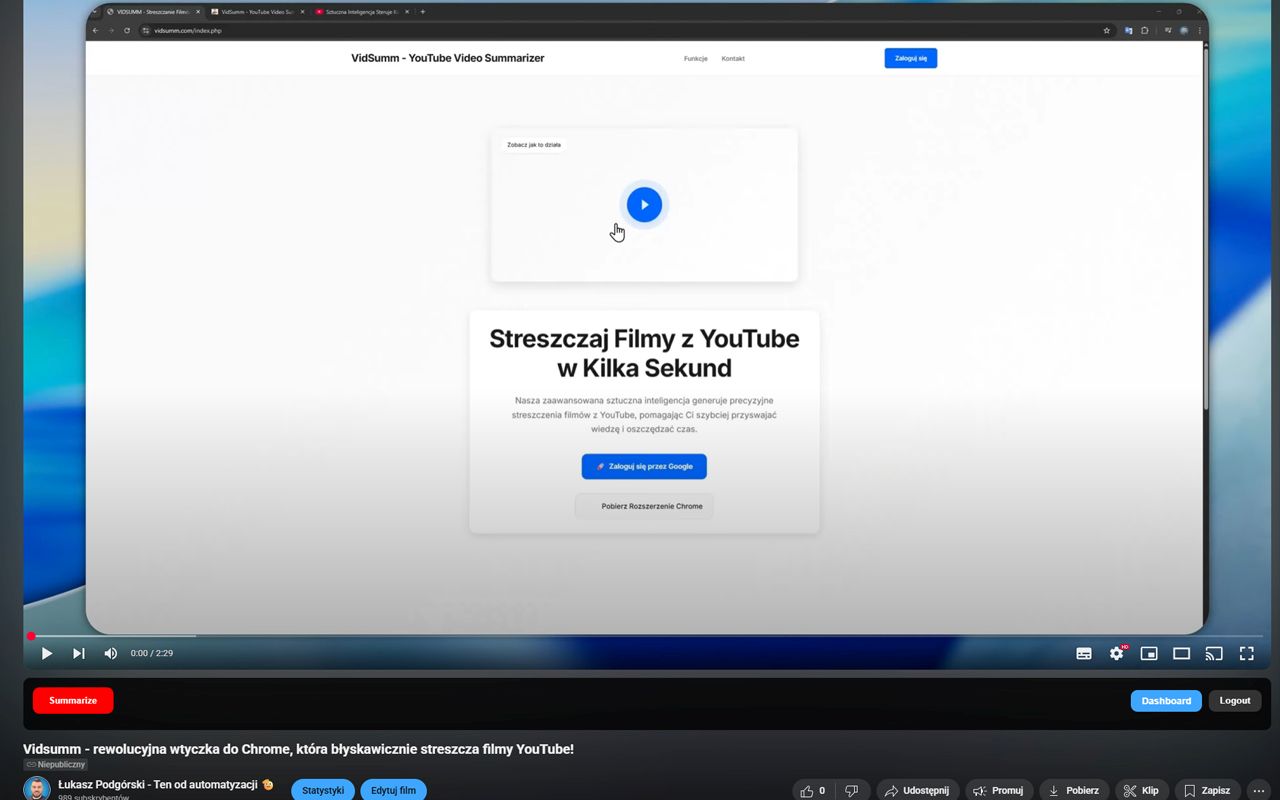The width and height of the screenshot is (1280, 800).
Task: Open the VidSumm Dashboard
Action: (1166, 700)
